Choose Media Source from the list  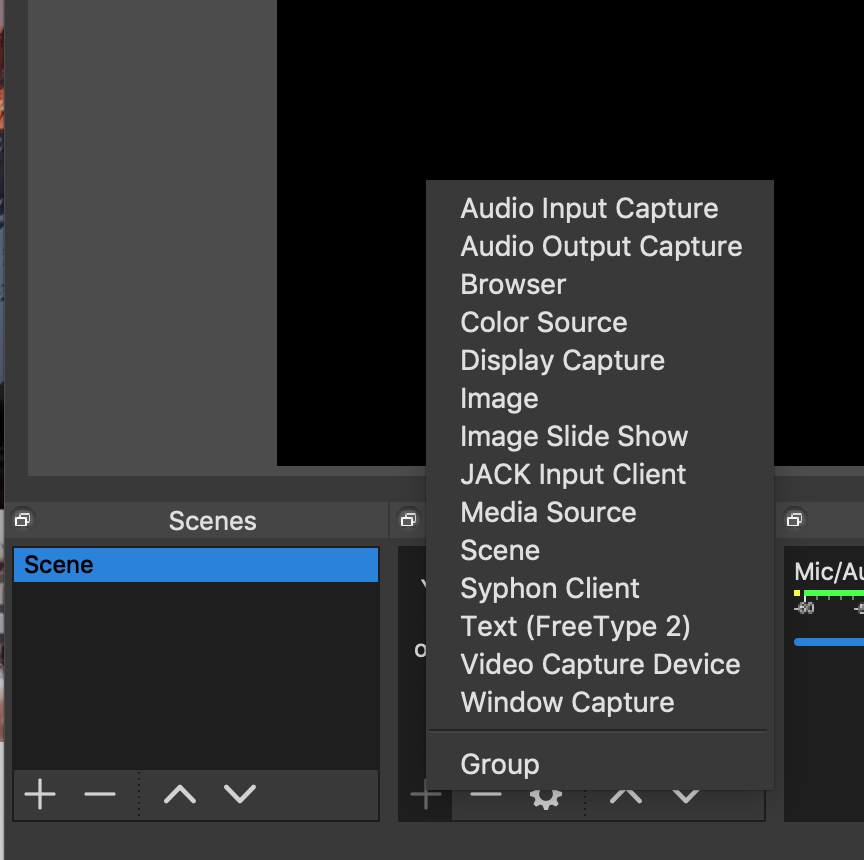coord(548,512)
